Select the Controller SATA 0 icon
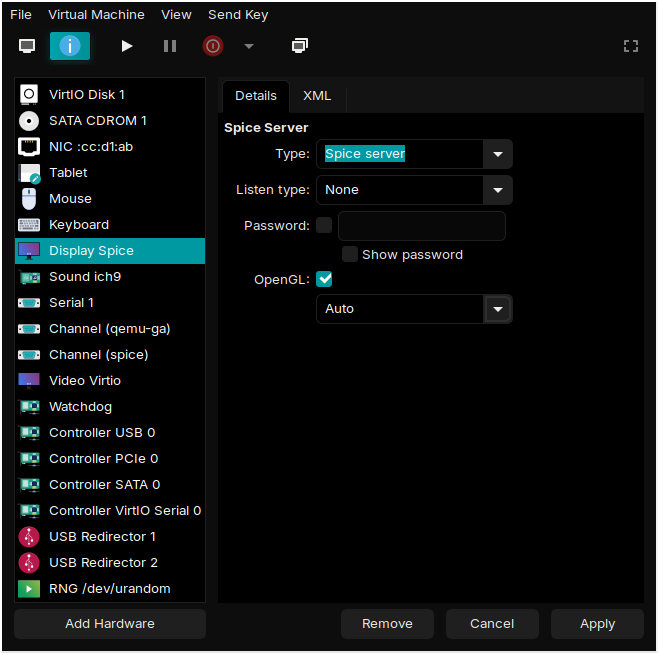The height and width of the screenshot is (653, 658). point(29,485)
